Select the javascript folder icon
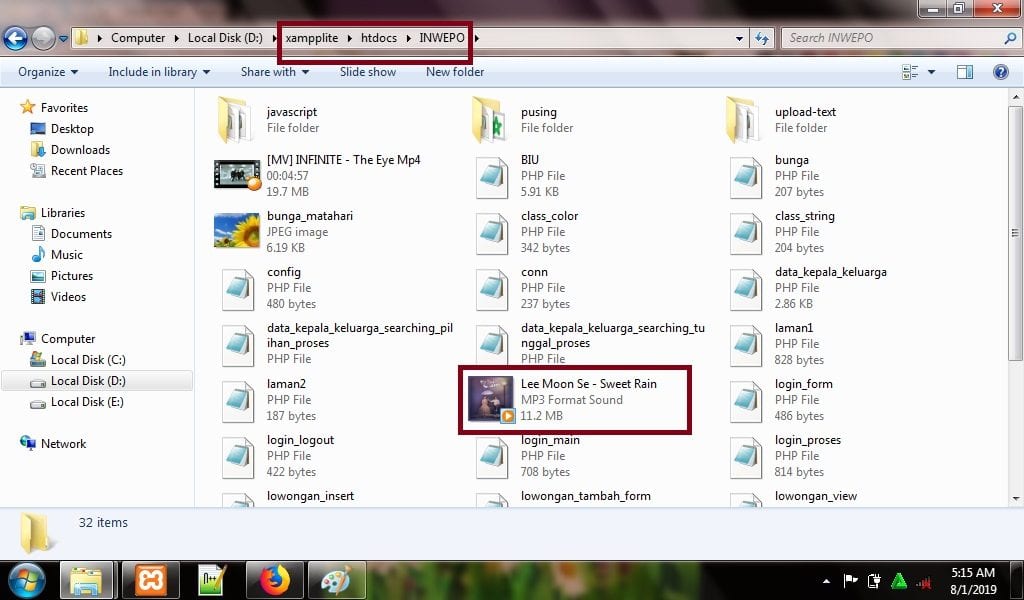Screen dimensions: 1024x600 (x=236, y=119)
